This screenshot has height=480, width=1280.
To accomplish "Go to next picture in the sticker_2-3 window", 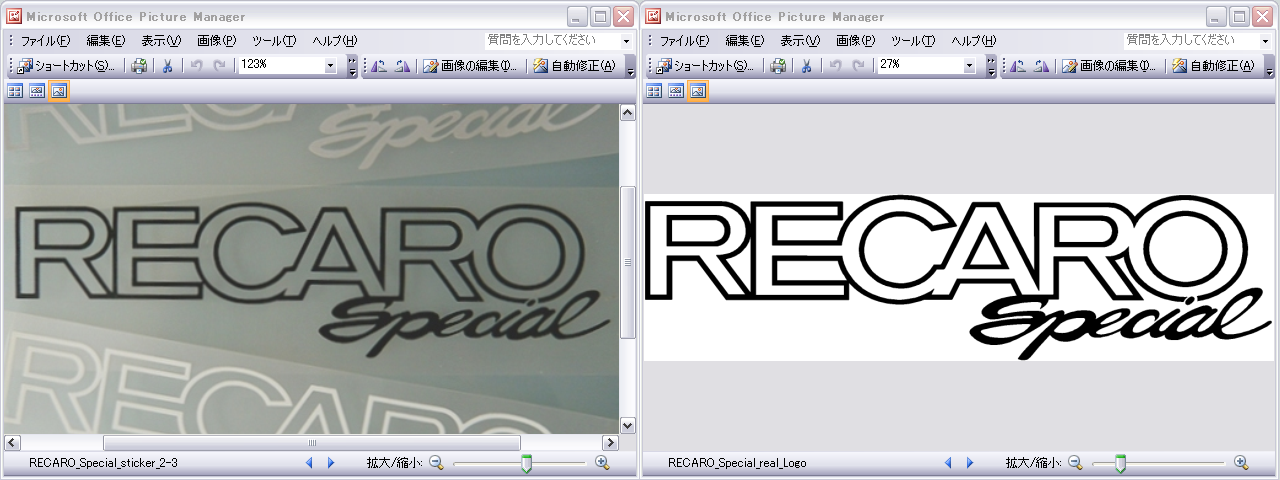I will coord(330,463).
